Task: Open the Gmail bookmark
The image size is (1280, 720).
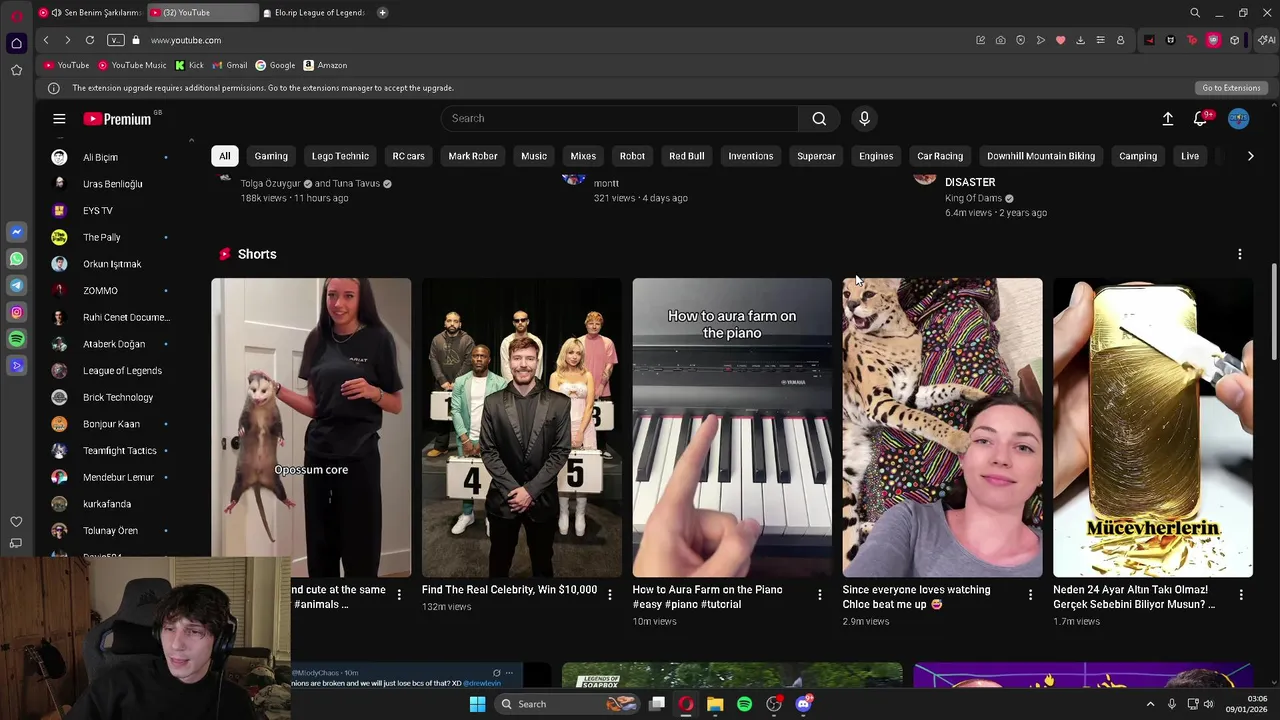Action: [229, 65]
